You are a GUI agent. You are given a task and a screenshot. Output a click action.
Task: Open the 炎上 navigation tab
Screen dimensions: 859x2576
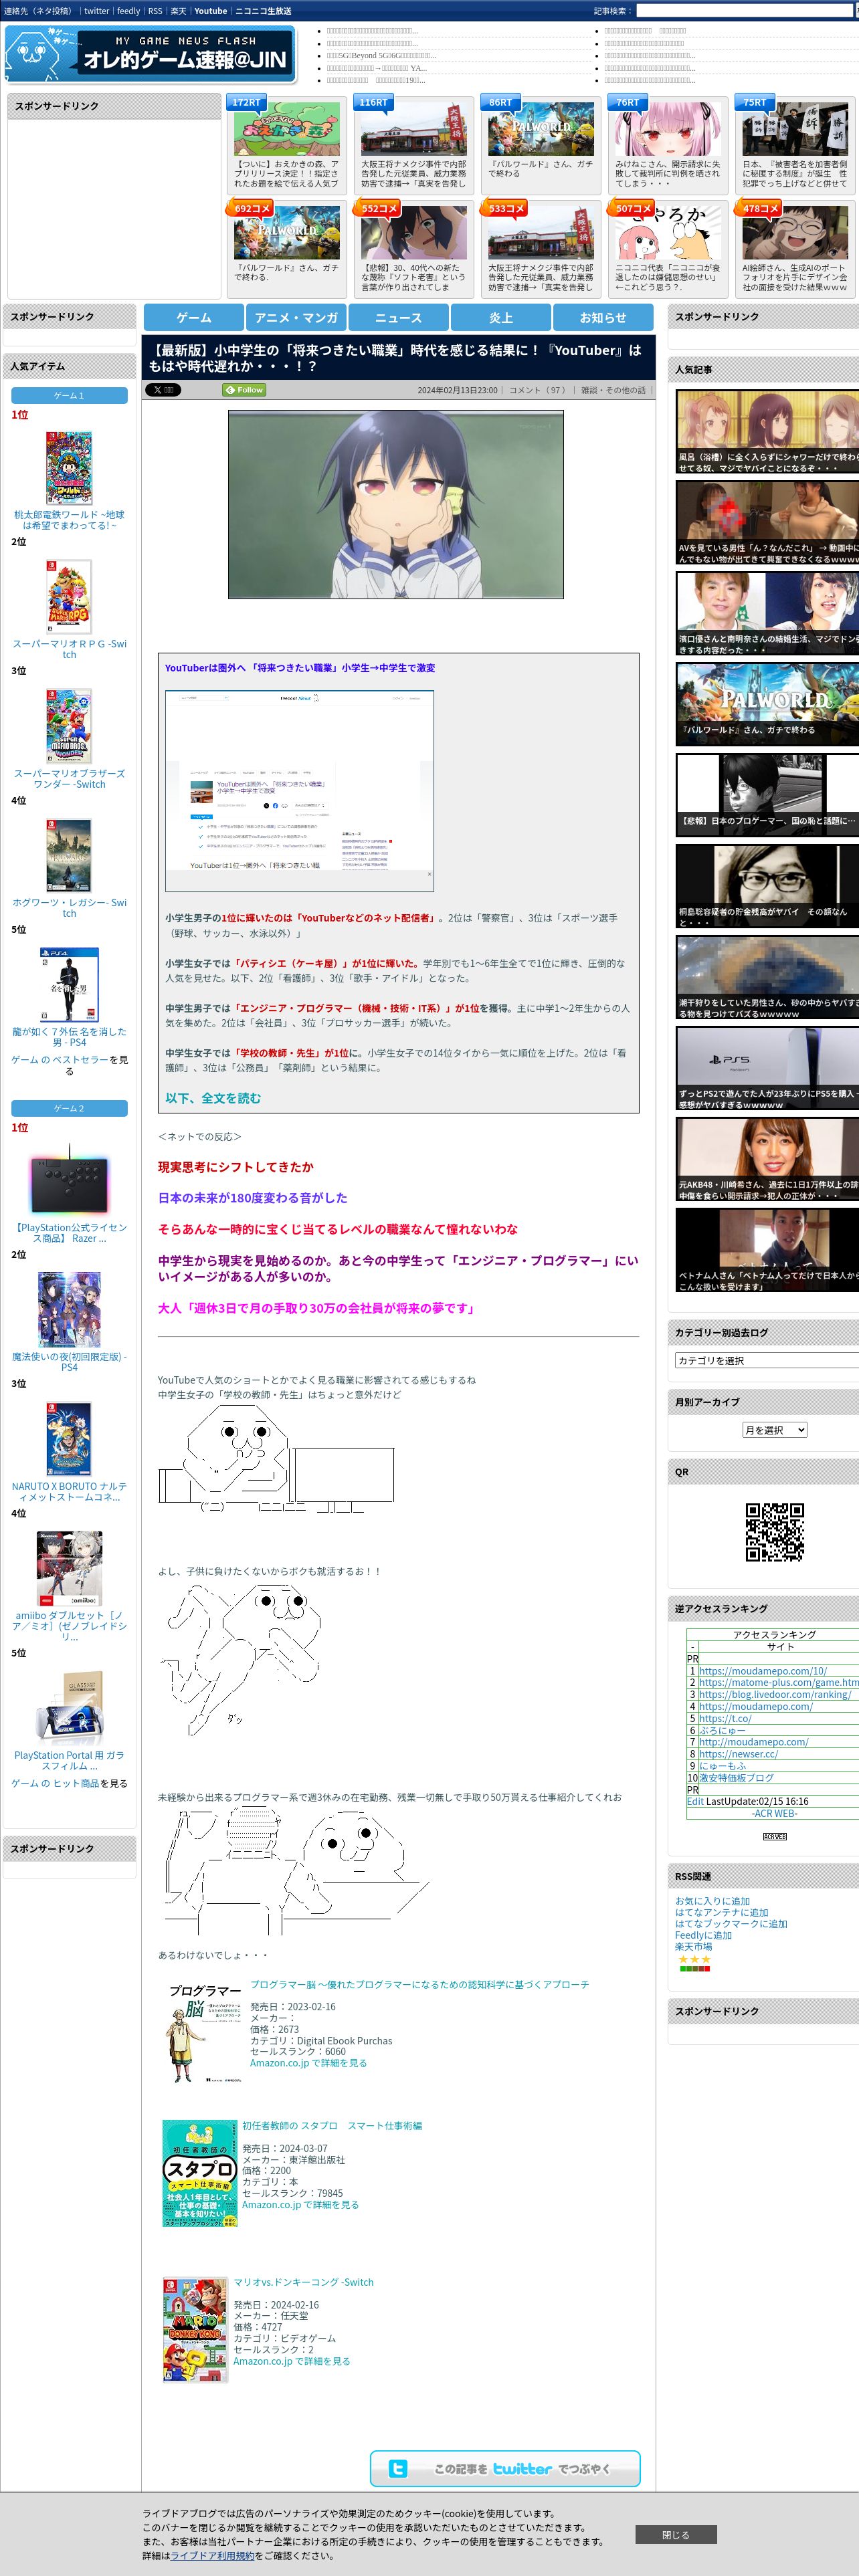coord(501,317)
